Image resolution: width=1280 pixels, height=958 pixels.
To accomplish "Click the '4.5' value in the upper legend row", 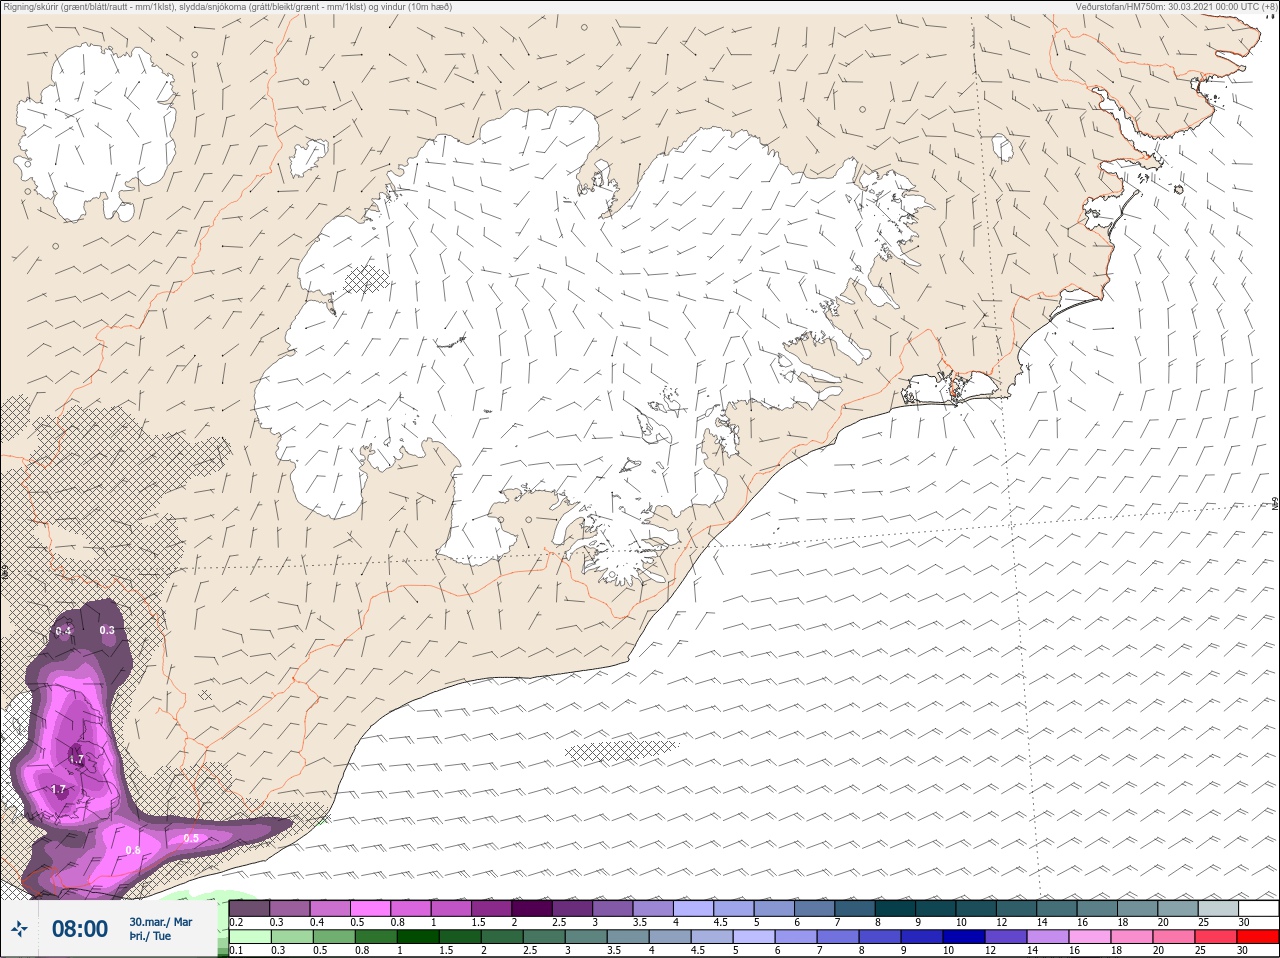I will pos(720,922).
